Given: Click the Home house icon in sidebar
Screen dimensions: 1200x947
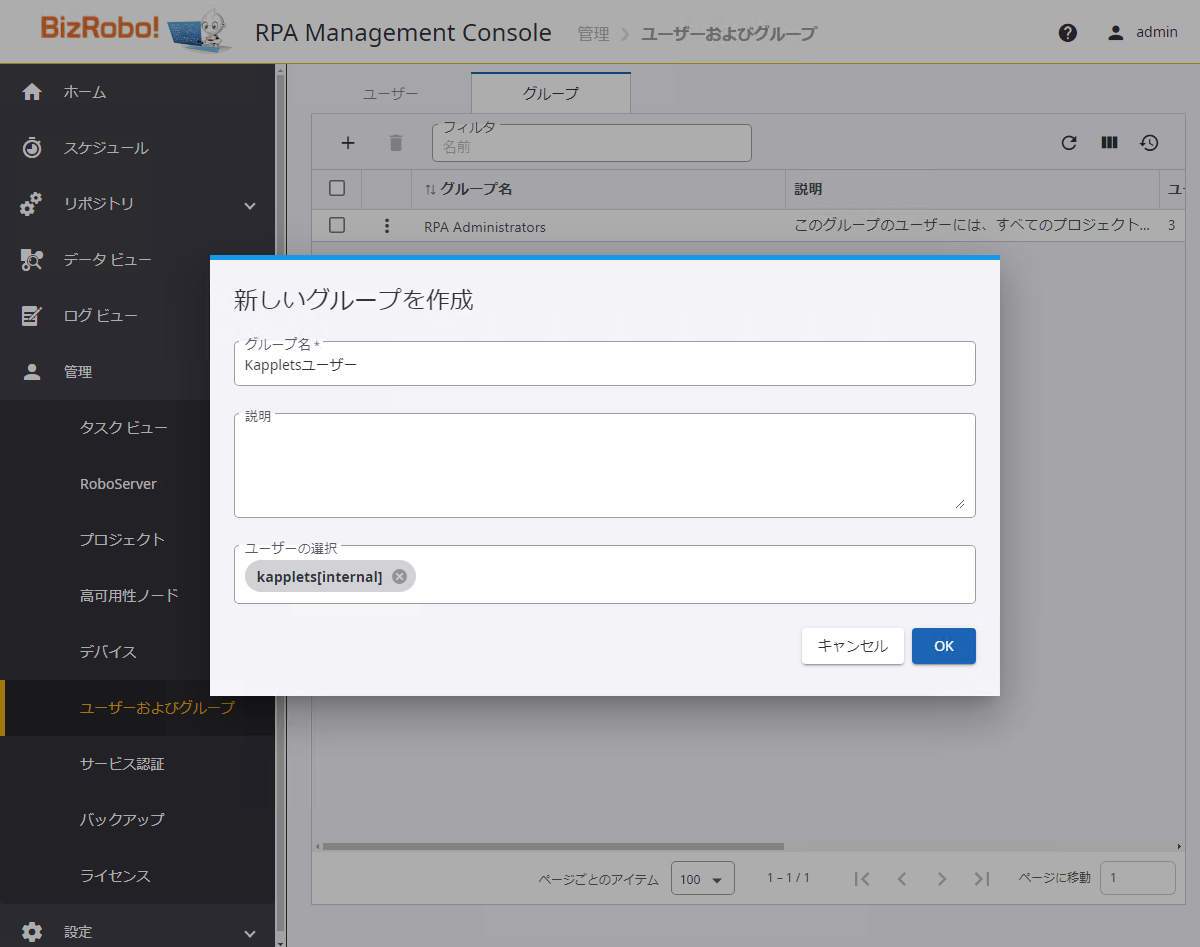Looking at the screenshot, I should pyautogui.click(x=32, y=92).
